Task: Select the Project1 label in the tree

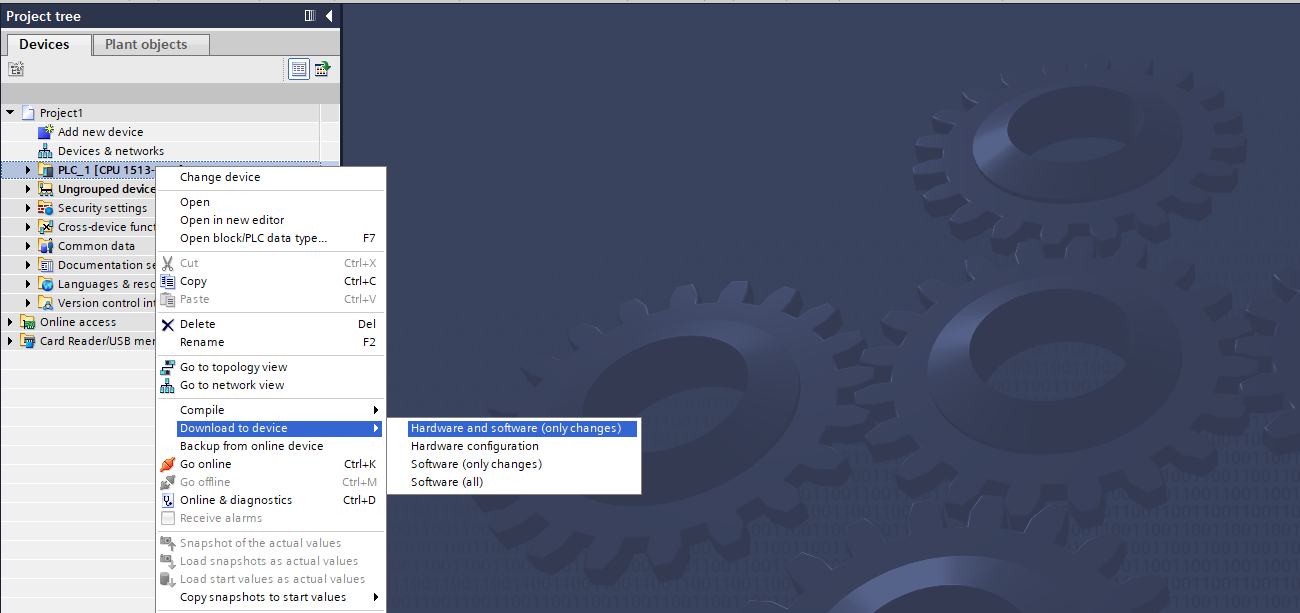Action: (x=61, y=113)
